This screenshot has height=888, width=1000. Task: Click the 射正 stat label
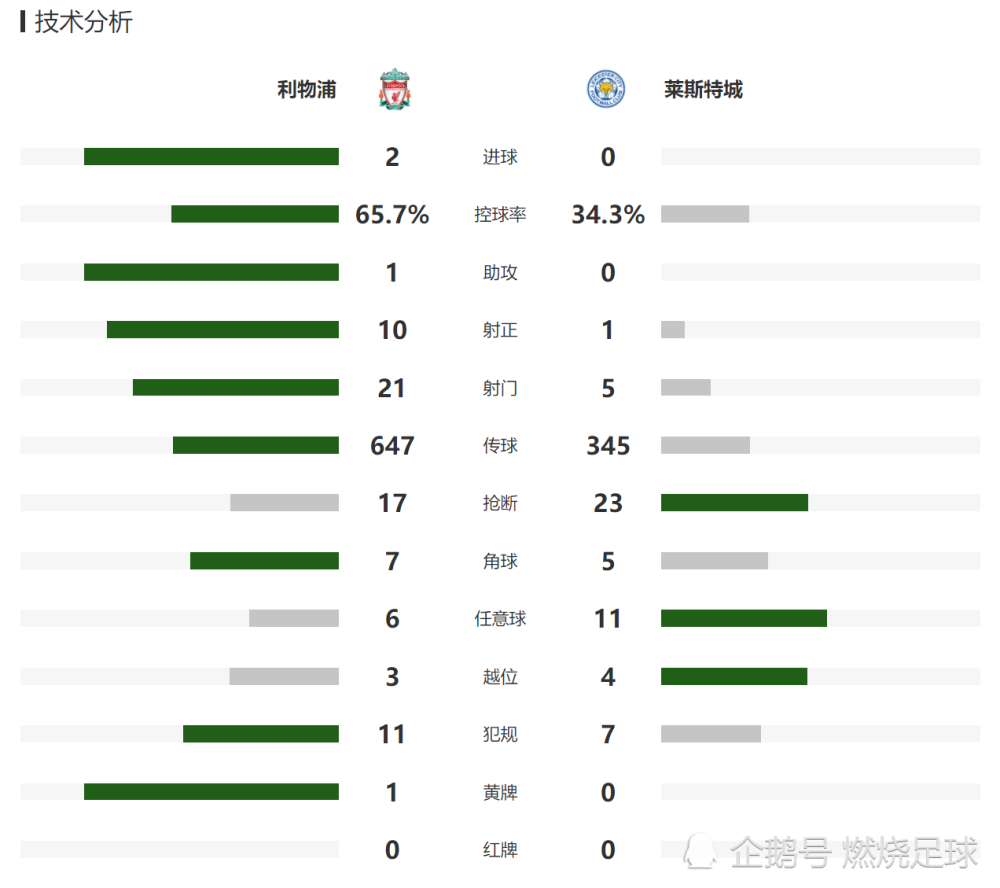501,330
